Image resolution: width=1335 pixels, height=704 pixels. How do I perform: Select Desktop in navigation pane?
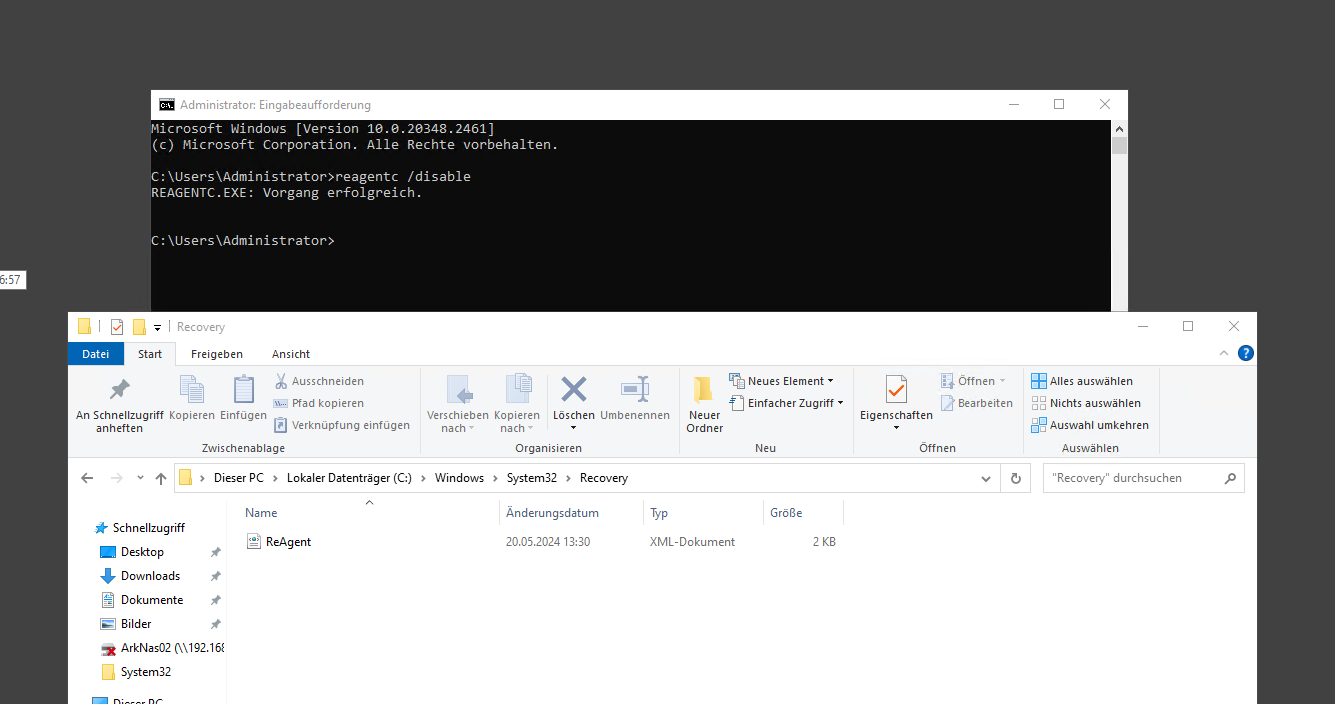[x=142, y=552]
